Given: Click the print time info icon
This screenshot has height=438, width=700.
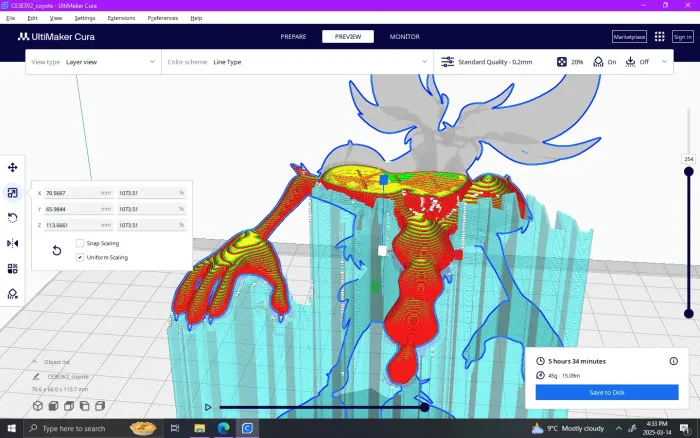Looking at the screenshot, I should point(673,361).
